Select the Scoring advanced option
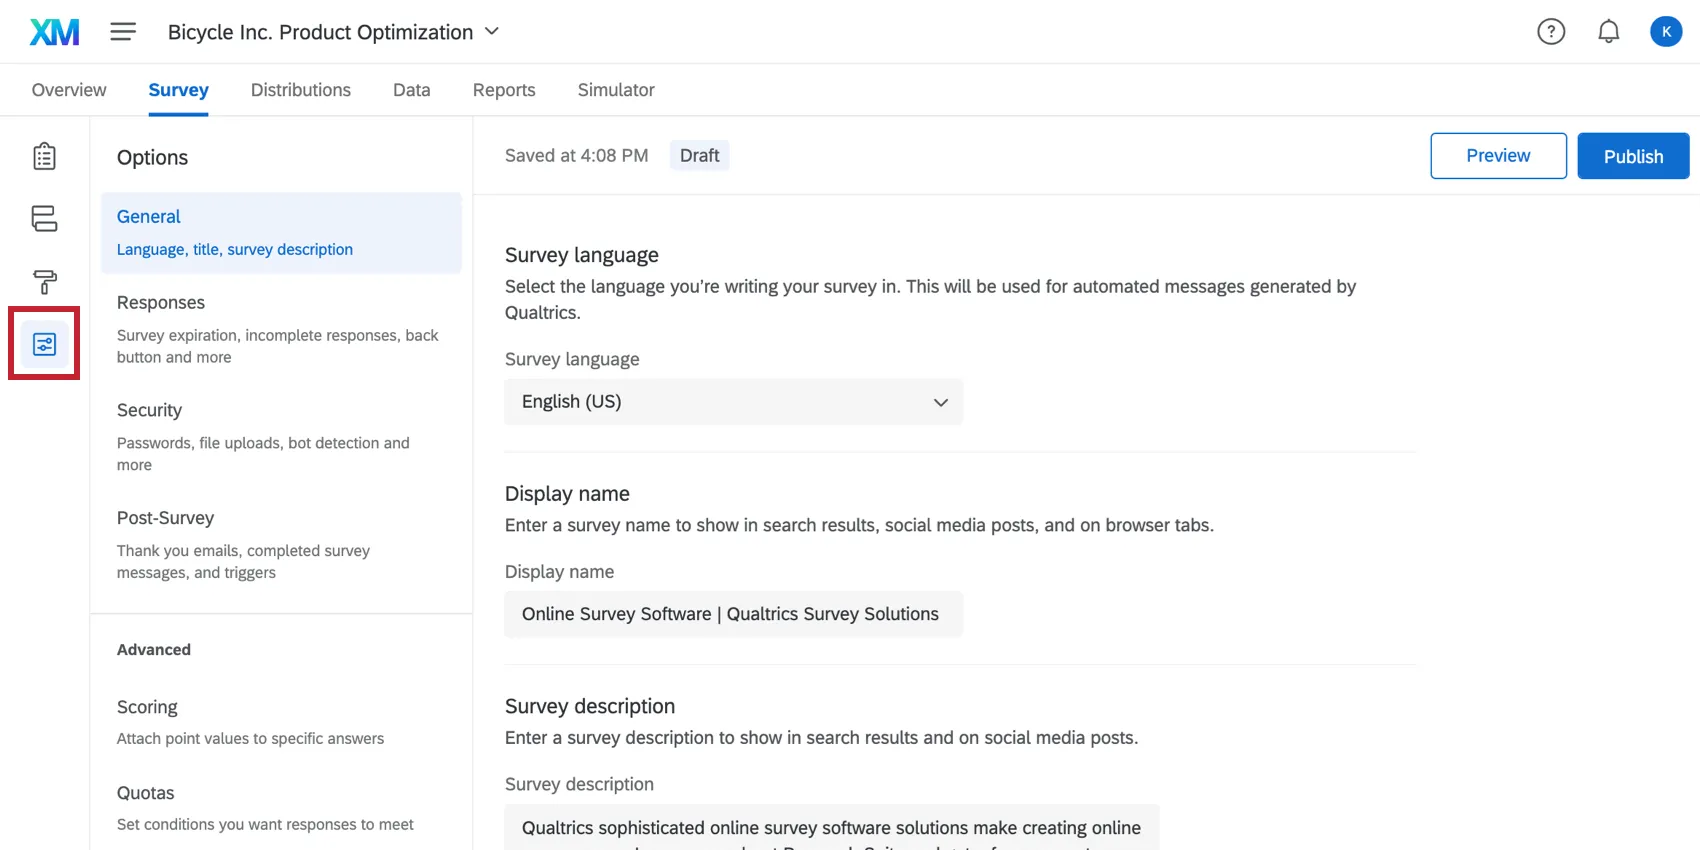 point(147,708)
